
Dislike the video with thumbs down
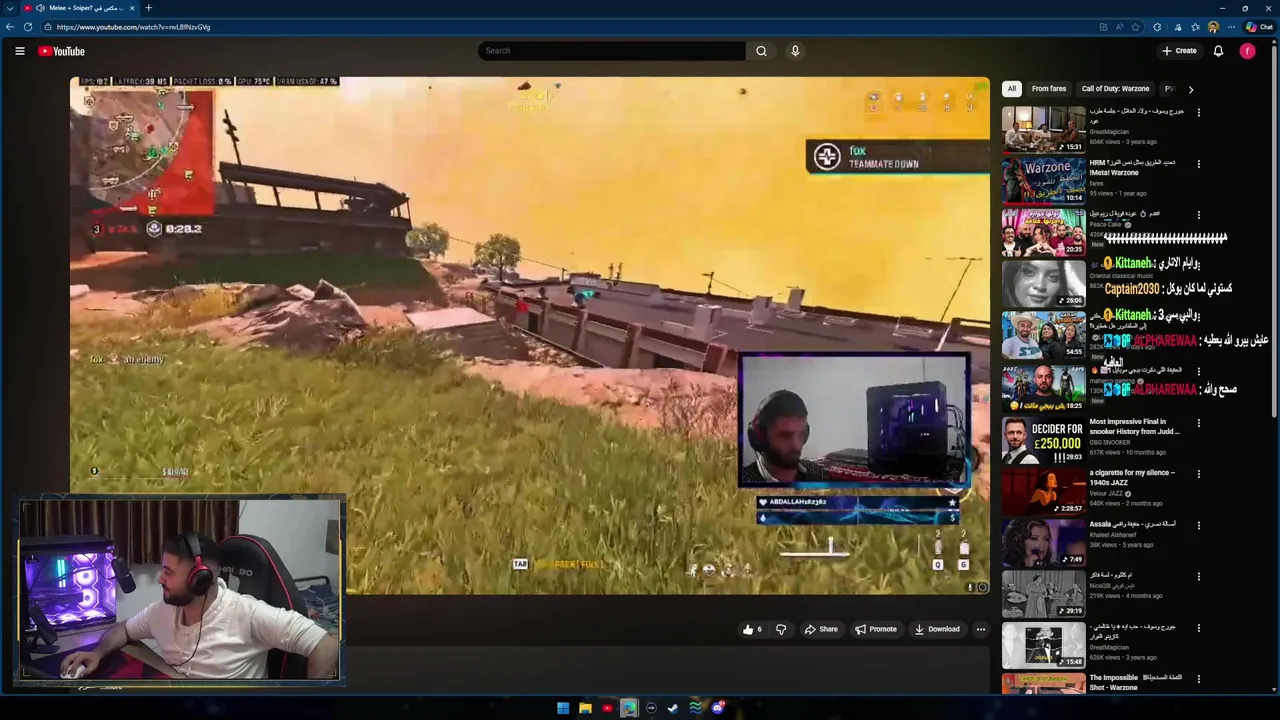(781, 629)
